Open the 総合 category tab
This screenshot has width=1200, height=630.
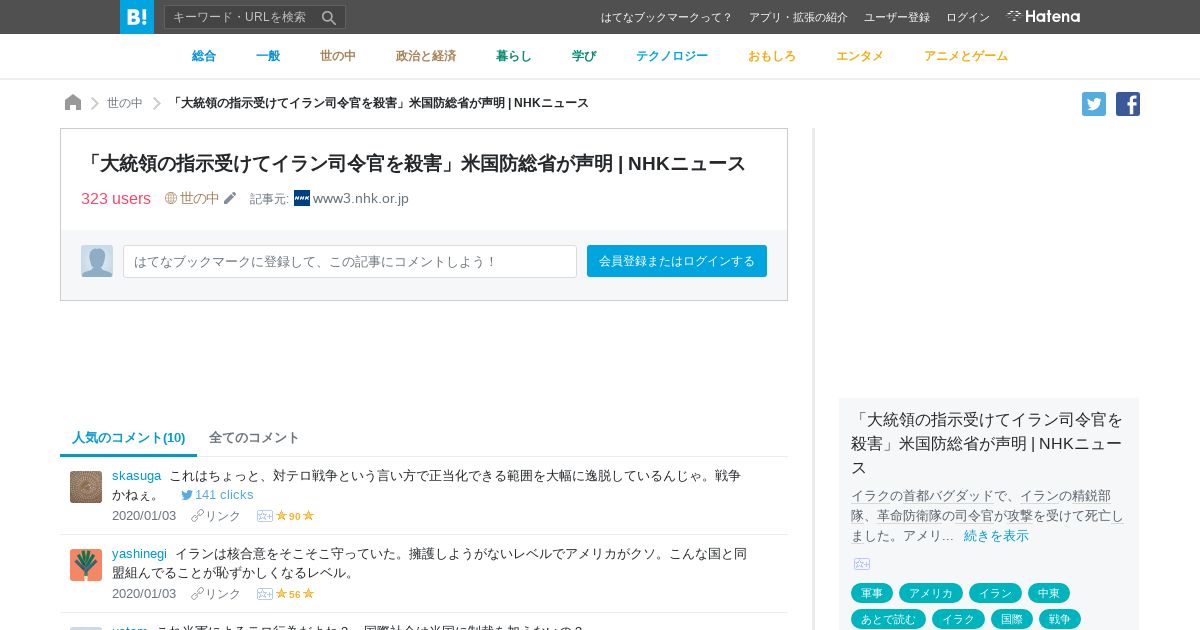204,56
